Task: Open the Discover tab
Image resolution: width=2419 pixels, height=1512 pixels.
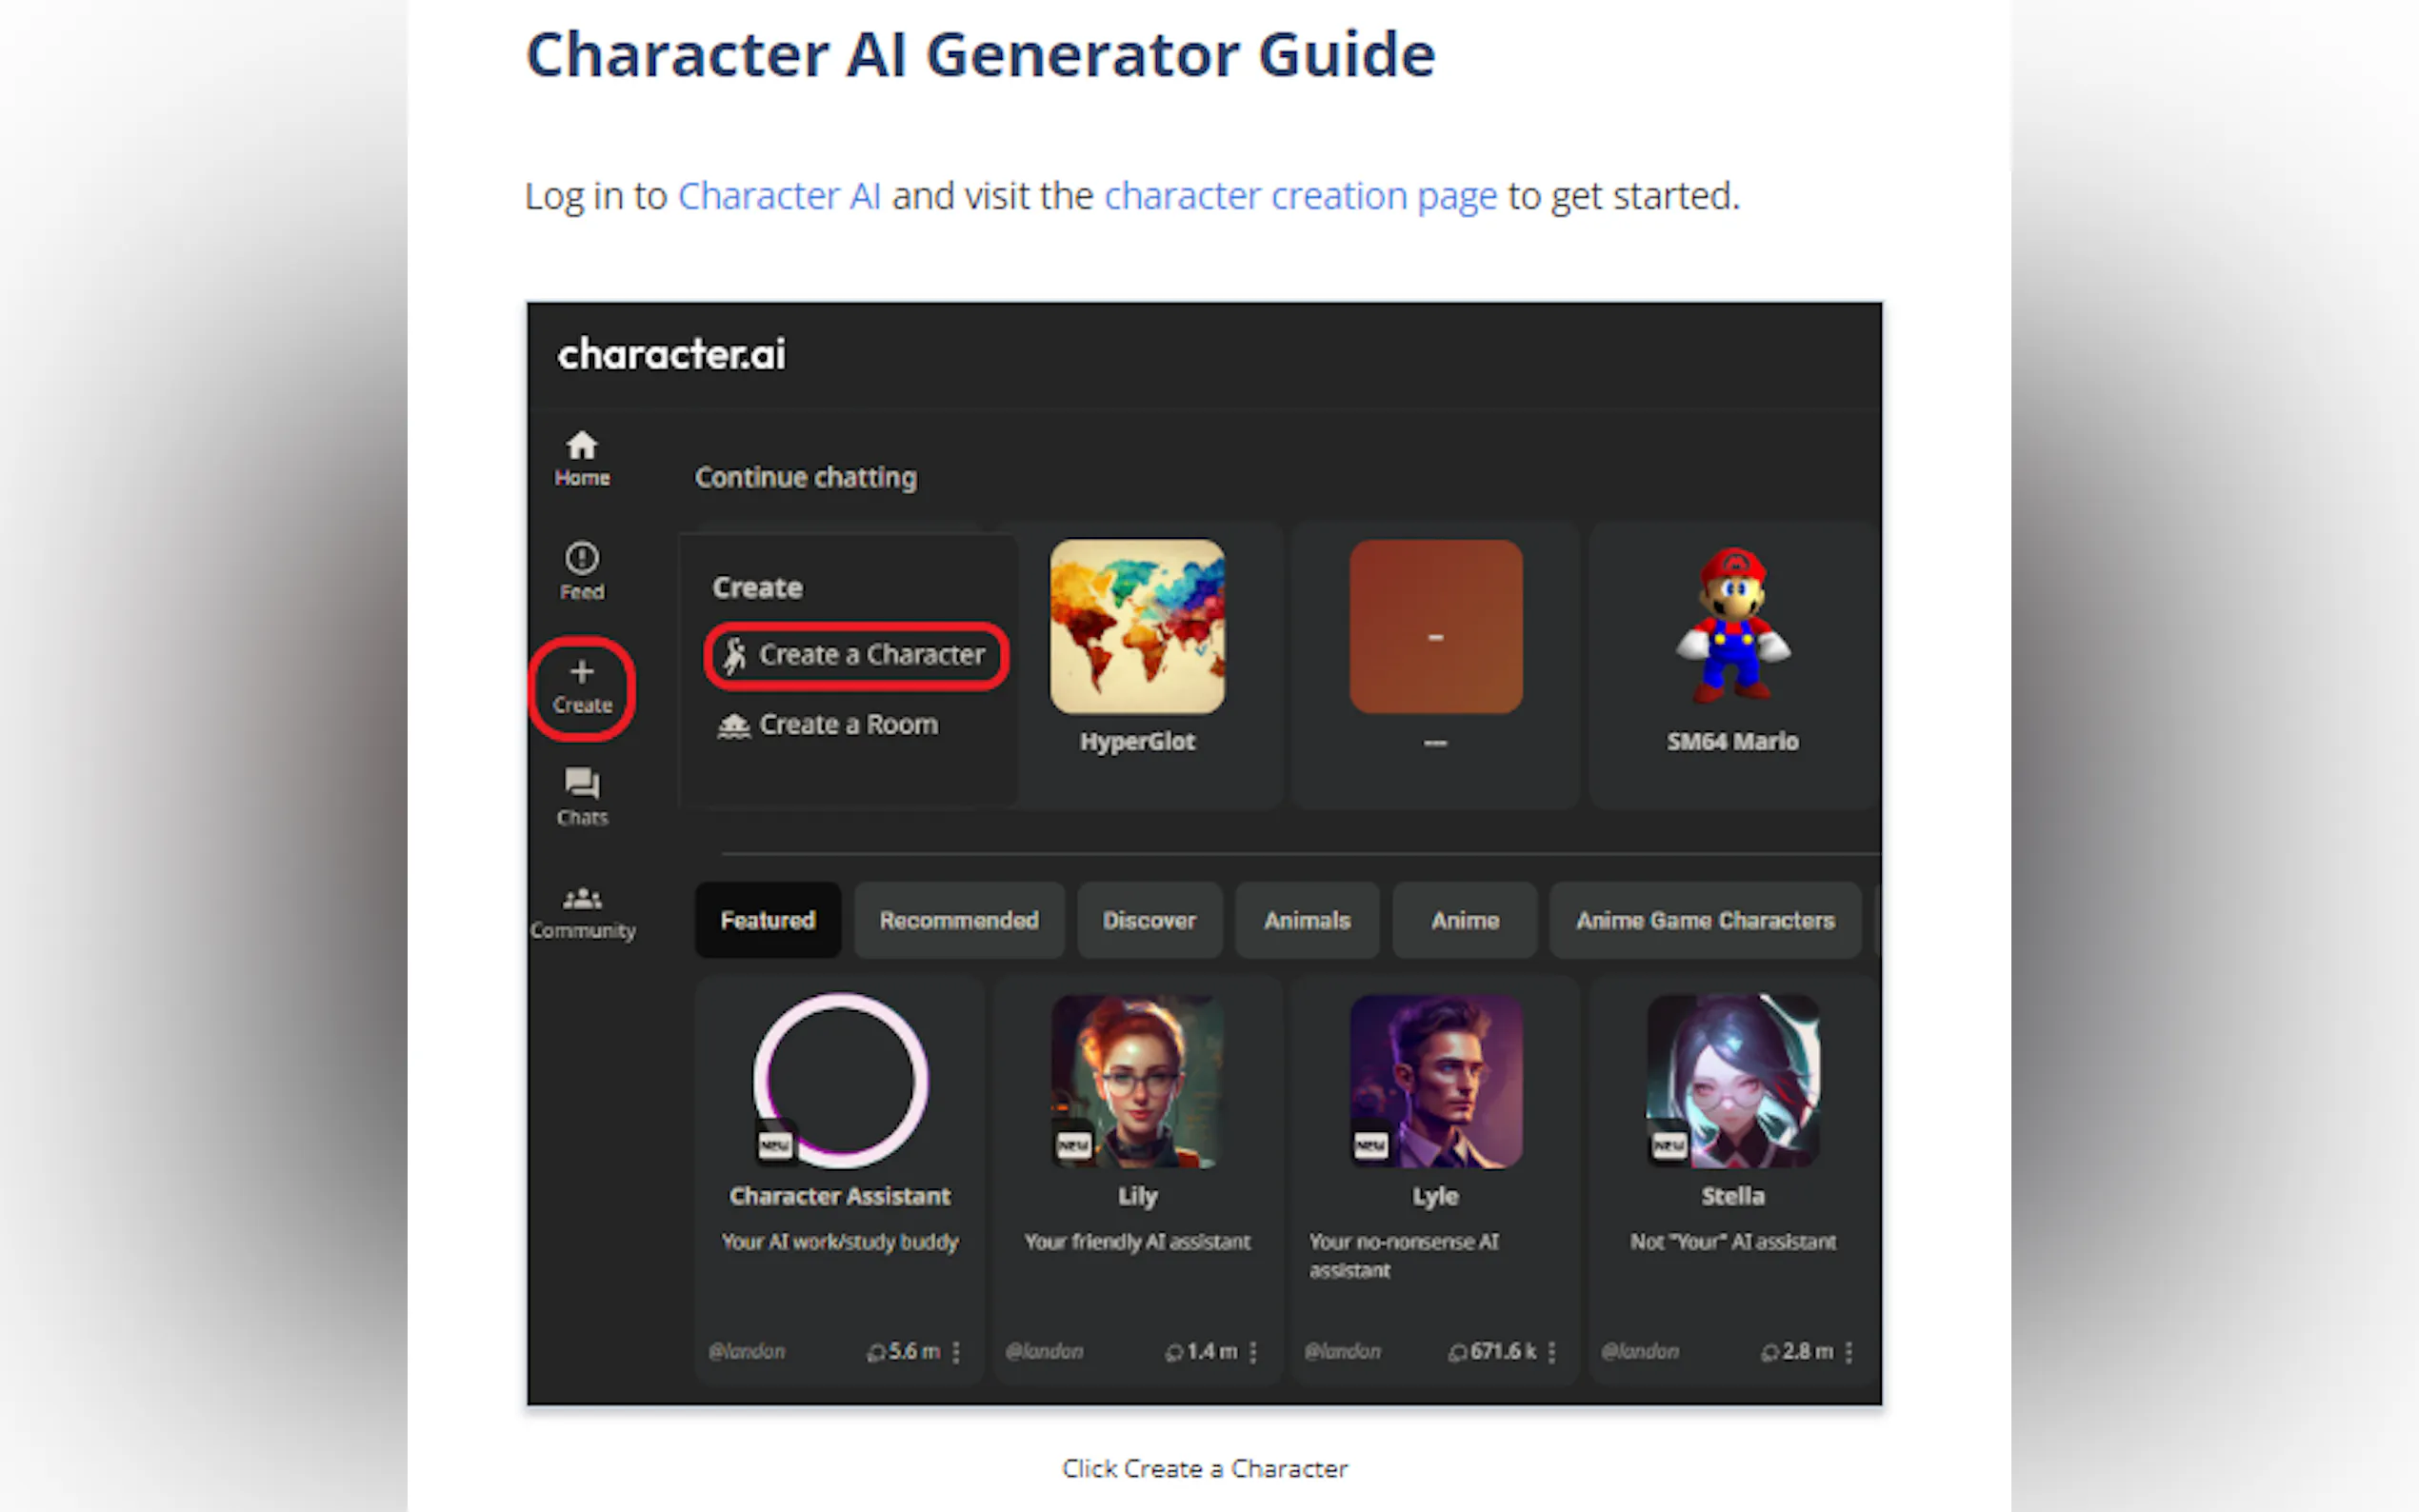Action: coord(1149,920)
